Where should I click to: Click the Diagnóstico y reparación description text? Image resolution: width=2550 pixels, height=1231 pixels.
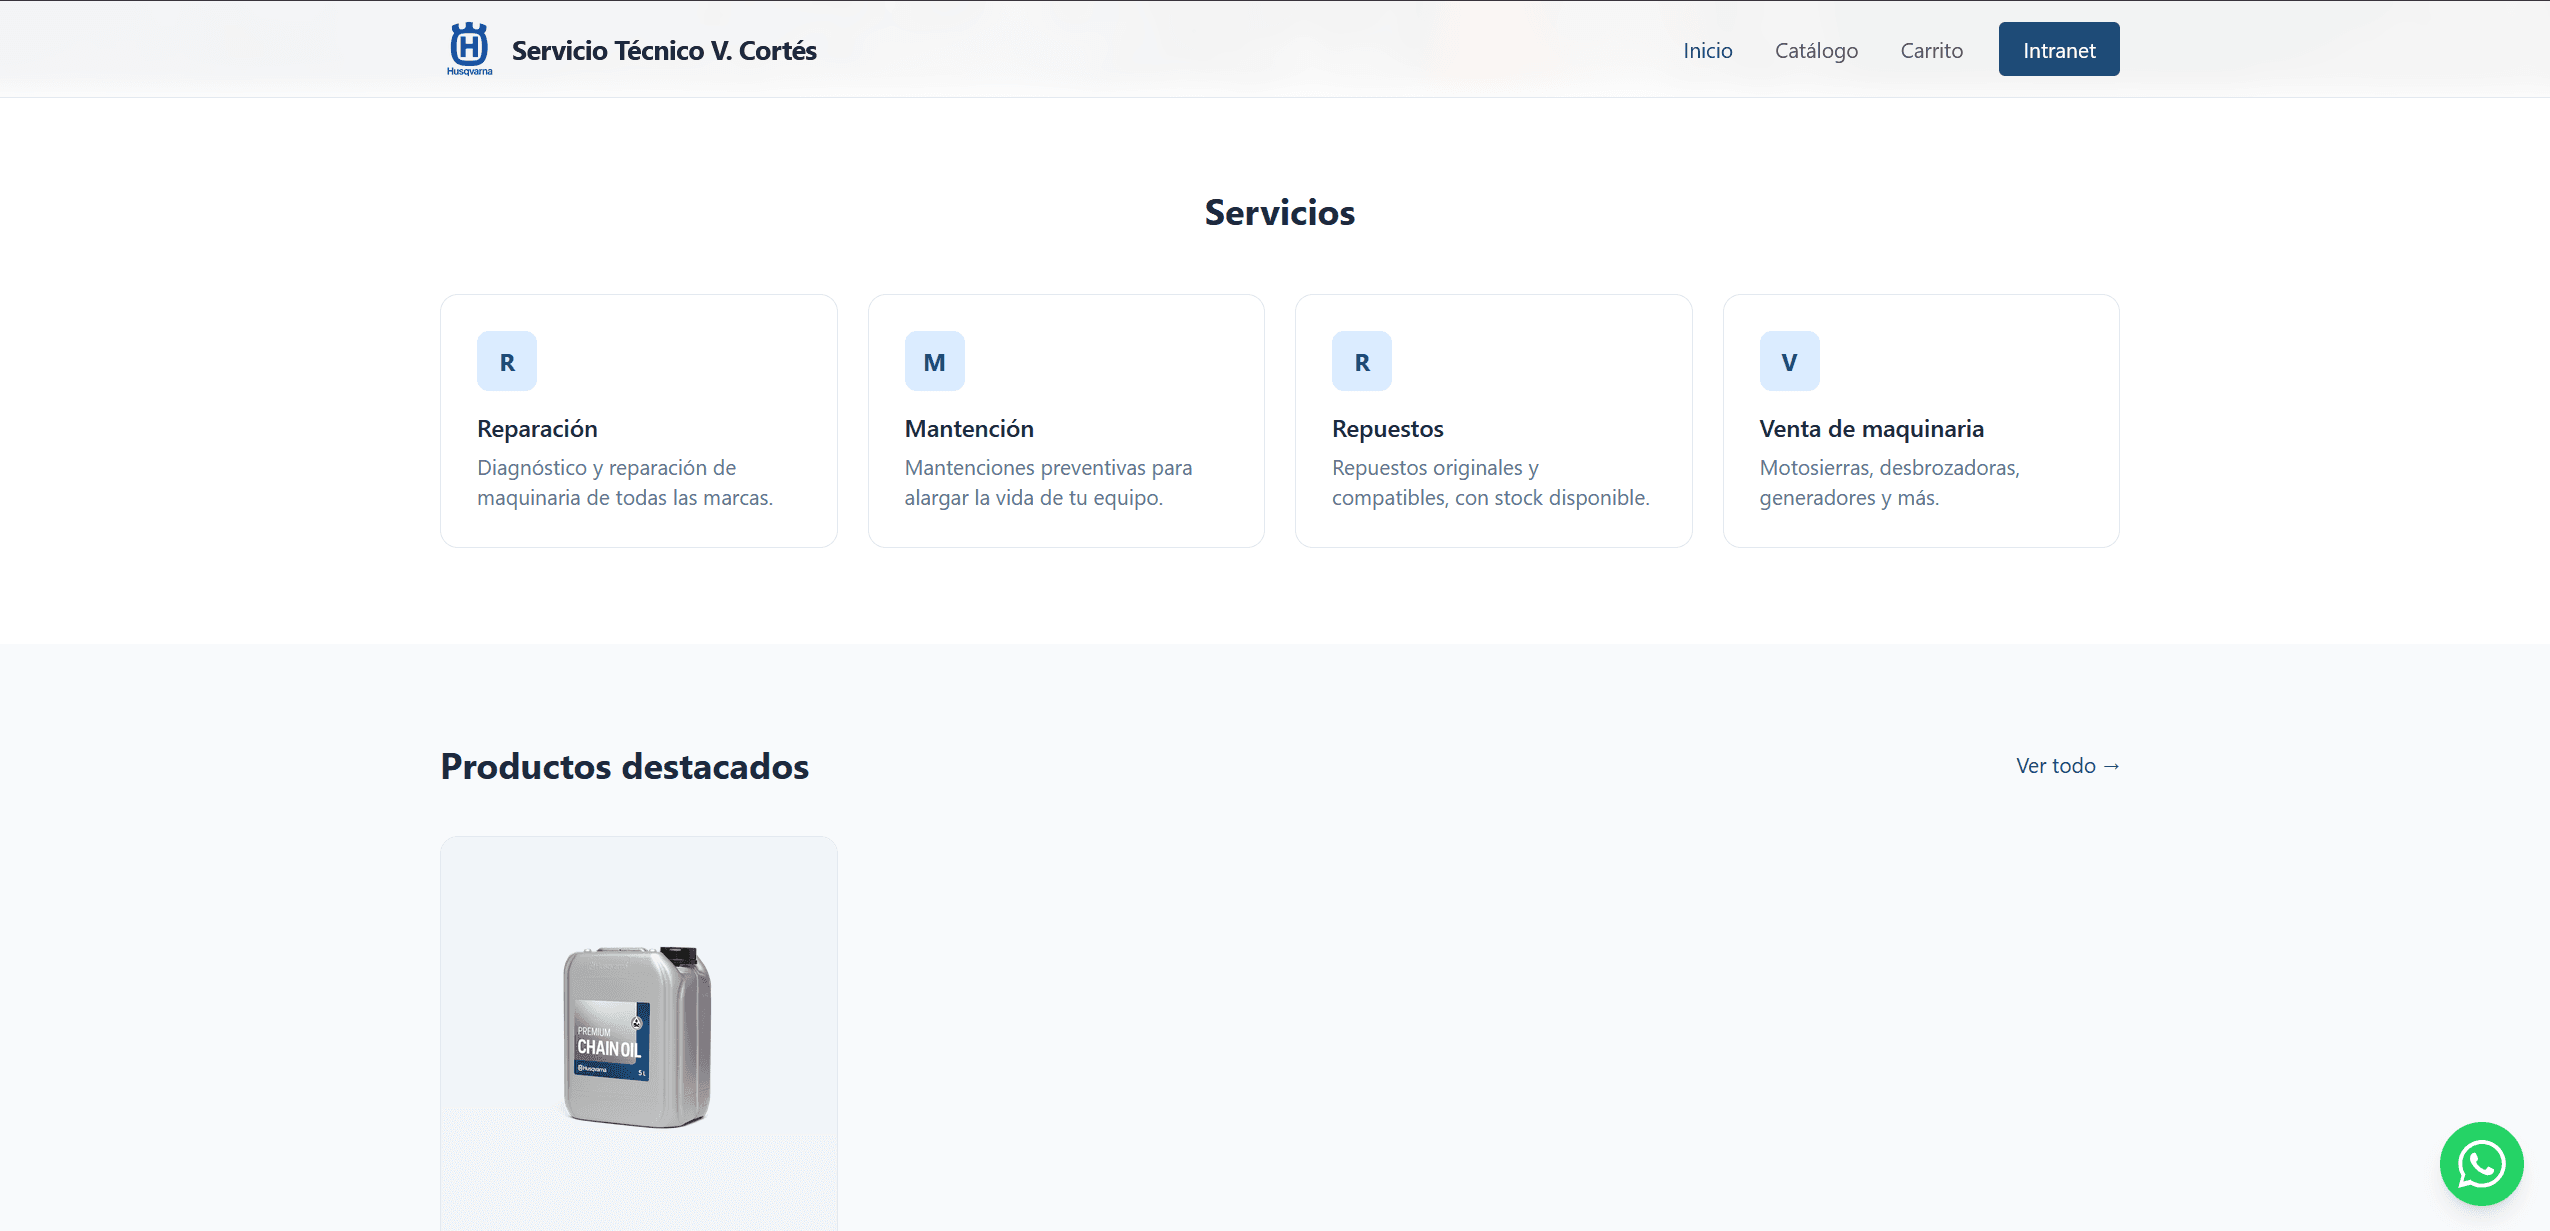tap(625, 482)
